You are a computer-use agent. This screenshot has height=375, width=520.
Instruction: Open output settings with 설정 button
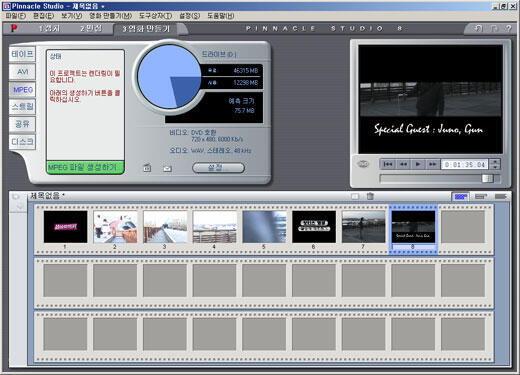(x=218, y=168)
